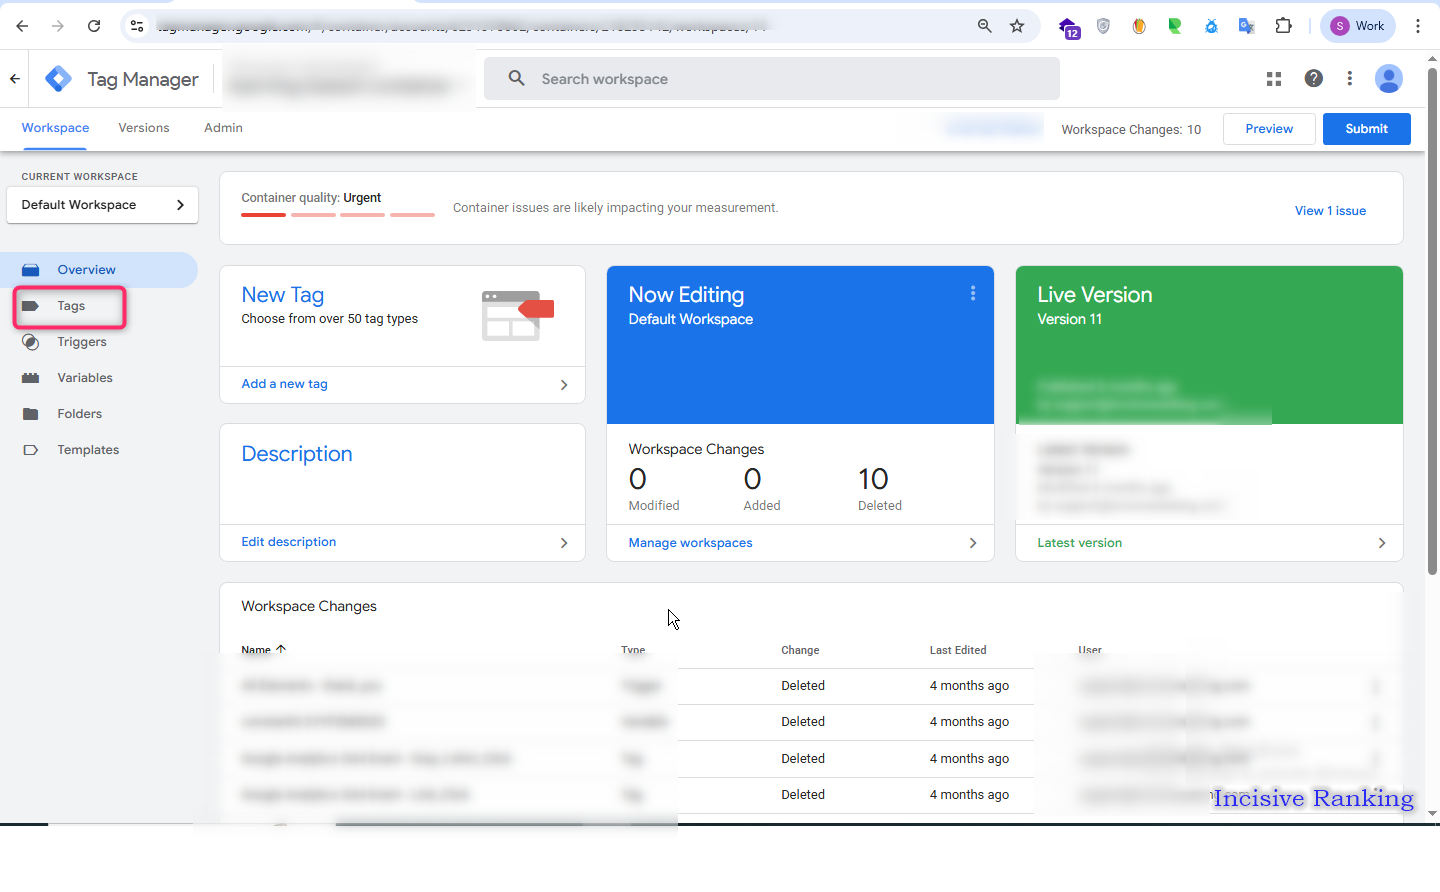This screenshot has width=1440, height=892.
Task: Click the Latest version link
Action: pyautogui.click(x=1079, y=543)
